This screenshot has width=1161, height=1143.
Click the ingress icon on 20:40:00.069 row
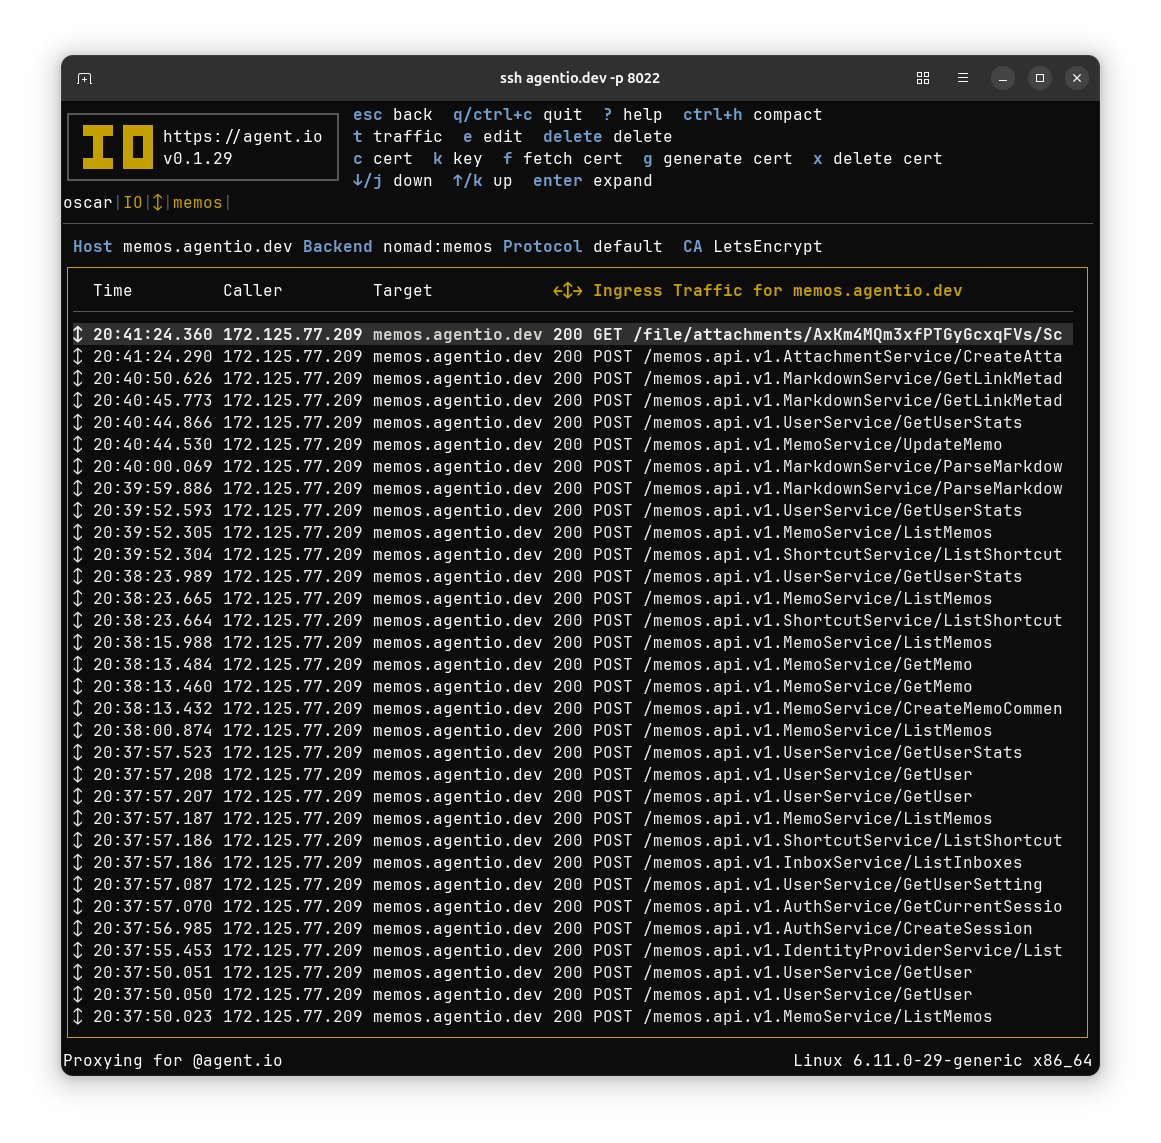pos(78,467)
